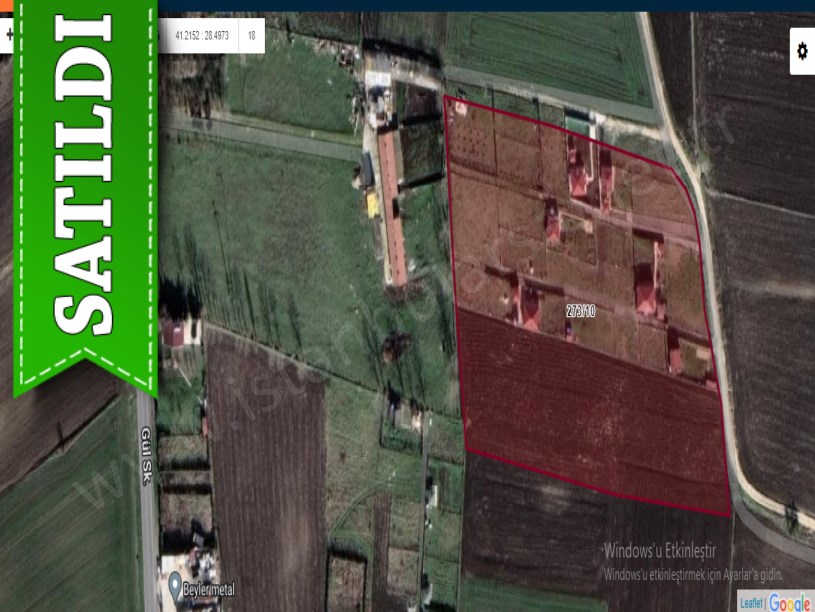Click the long orange-roofed building west of parcel

pos(392,205)
